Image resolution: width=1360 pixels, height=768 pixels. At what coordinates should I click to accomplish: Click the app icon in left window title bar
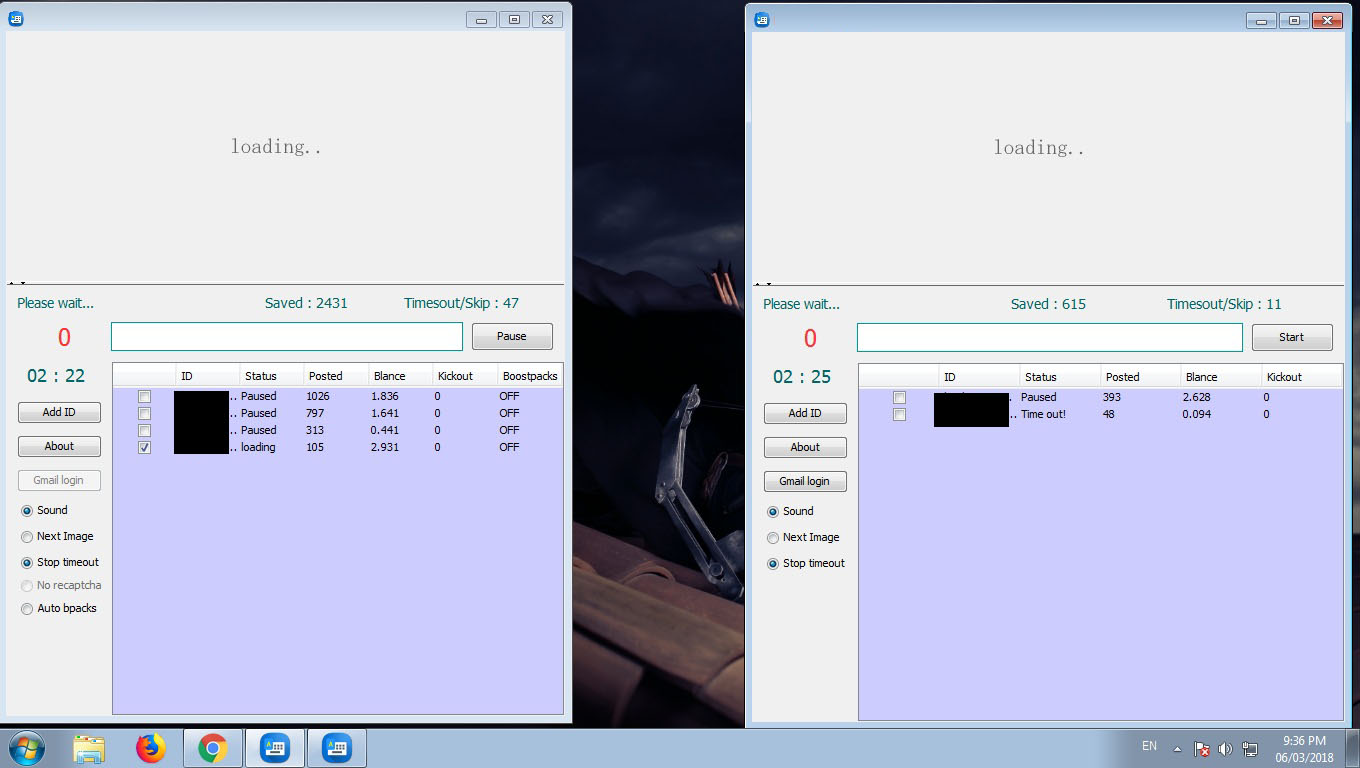[16, 19]
